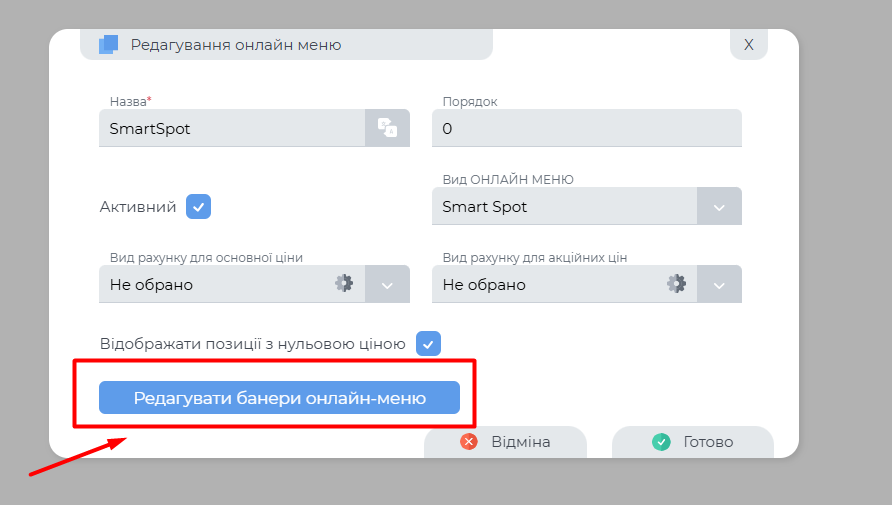Expand the Вид ОНЛАЙН МЕНЮ chevron
The image size is (892, 505).
click(719, 207)
